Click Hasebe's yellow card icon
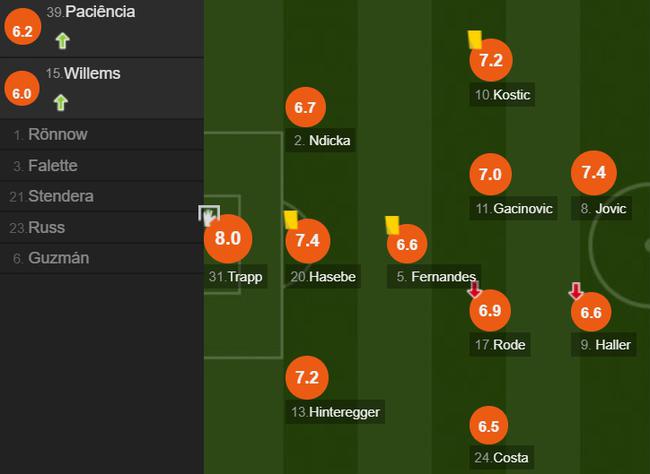This screenshot has width=650, height=474. point(291,220)
